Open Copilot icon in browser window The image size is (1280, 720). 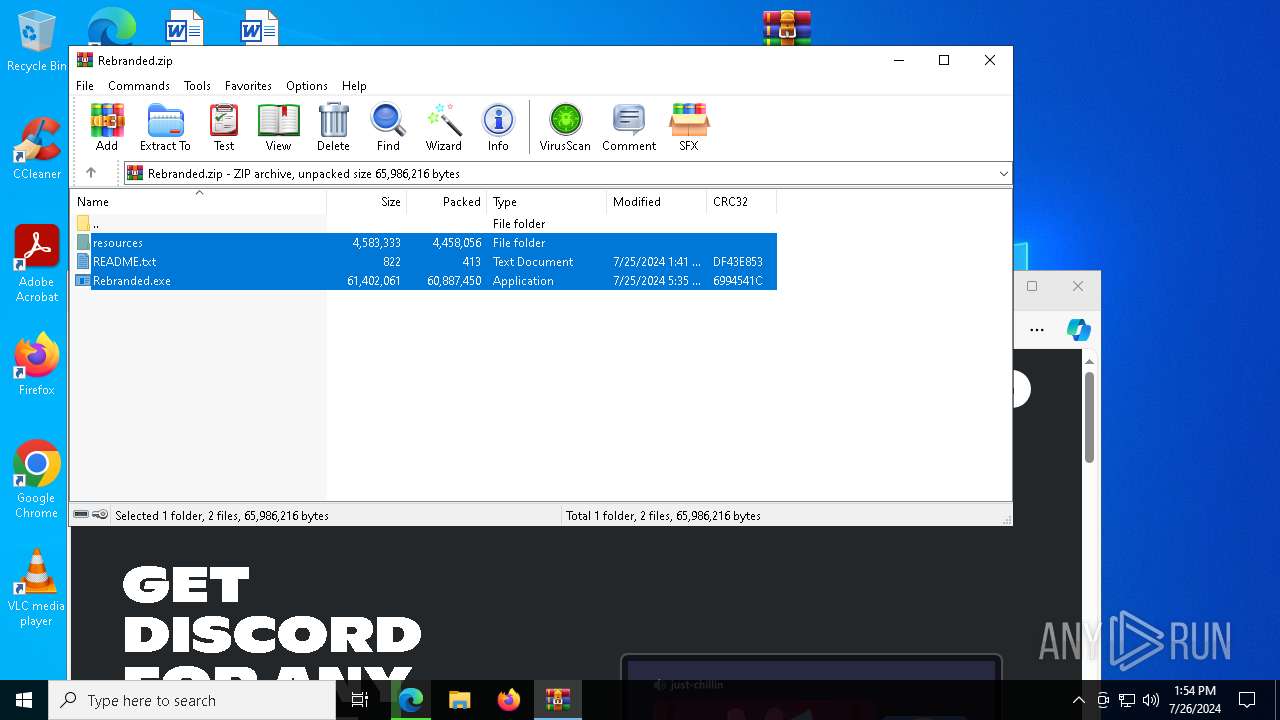tap(1078, 330)
